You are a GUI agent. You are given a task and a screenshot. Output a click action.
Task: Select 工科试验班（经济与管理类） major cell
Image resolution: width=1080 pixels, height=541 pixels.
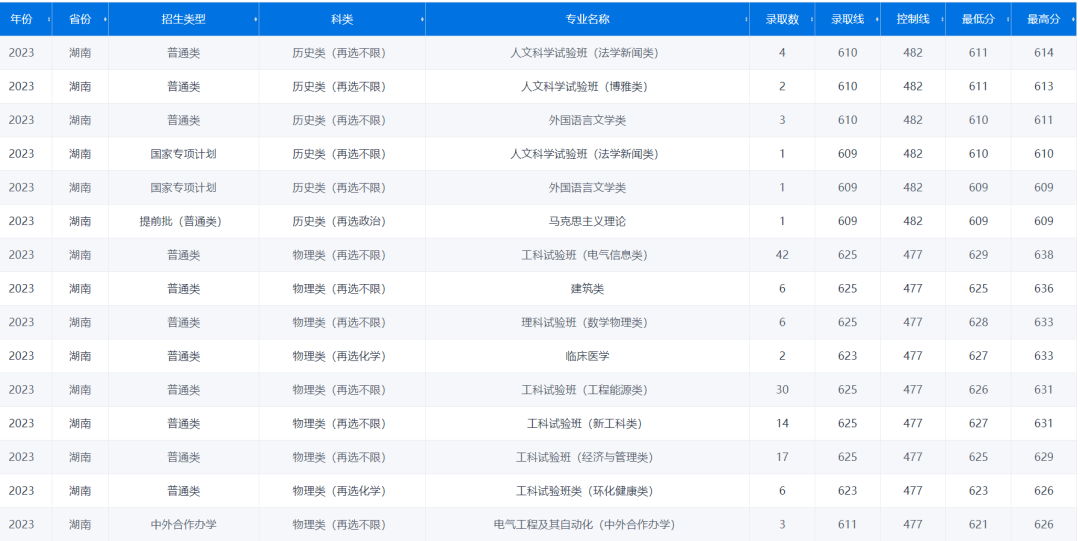tap(587, 458)
